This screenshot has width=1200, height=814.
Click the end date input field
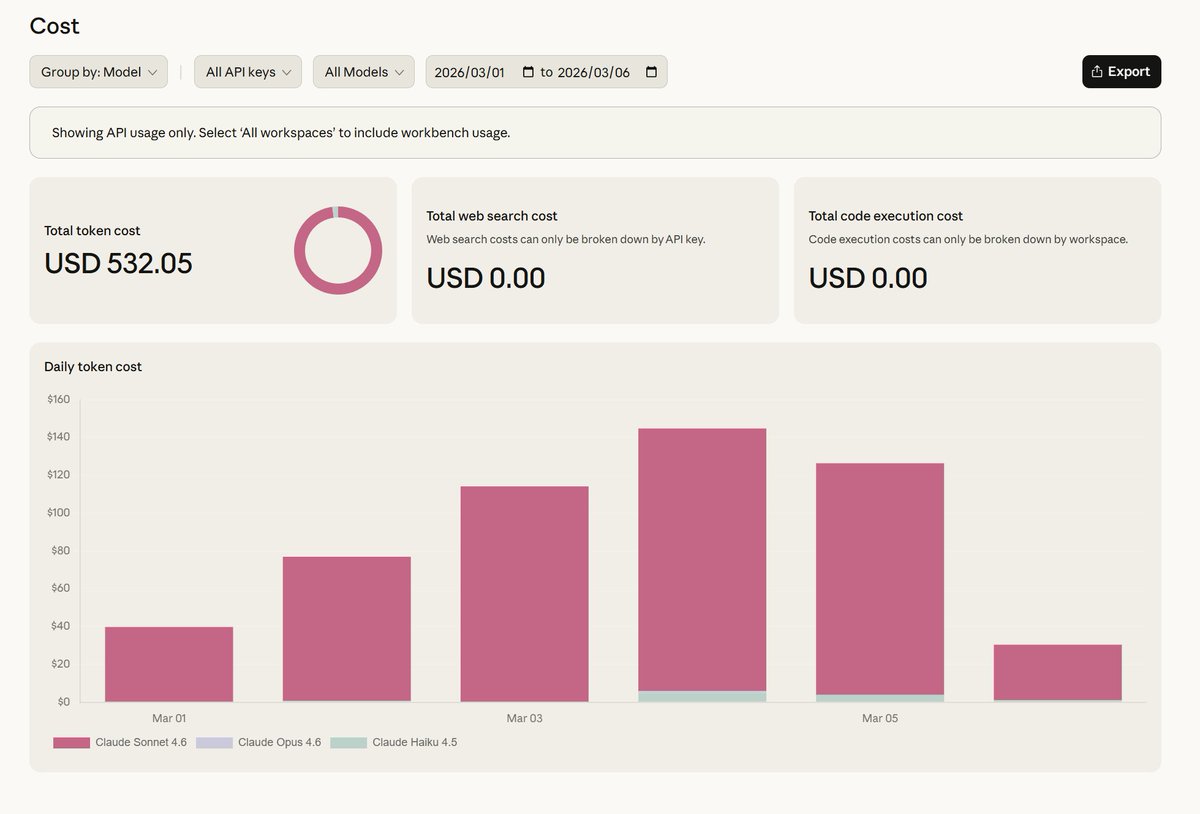point(594,72)
